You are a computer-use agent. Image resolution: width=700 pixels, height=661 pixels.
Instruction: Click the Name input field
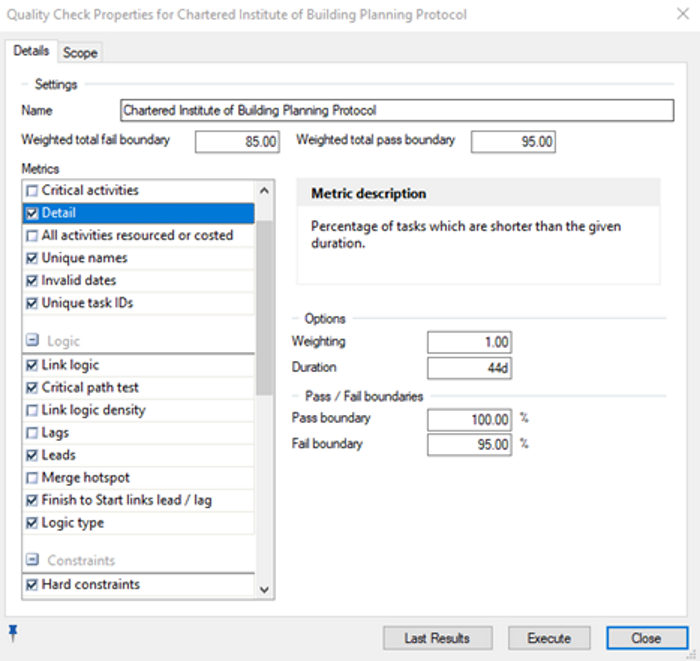coord(397,110)
